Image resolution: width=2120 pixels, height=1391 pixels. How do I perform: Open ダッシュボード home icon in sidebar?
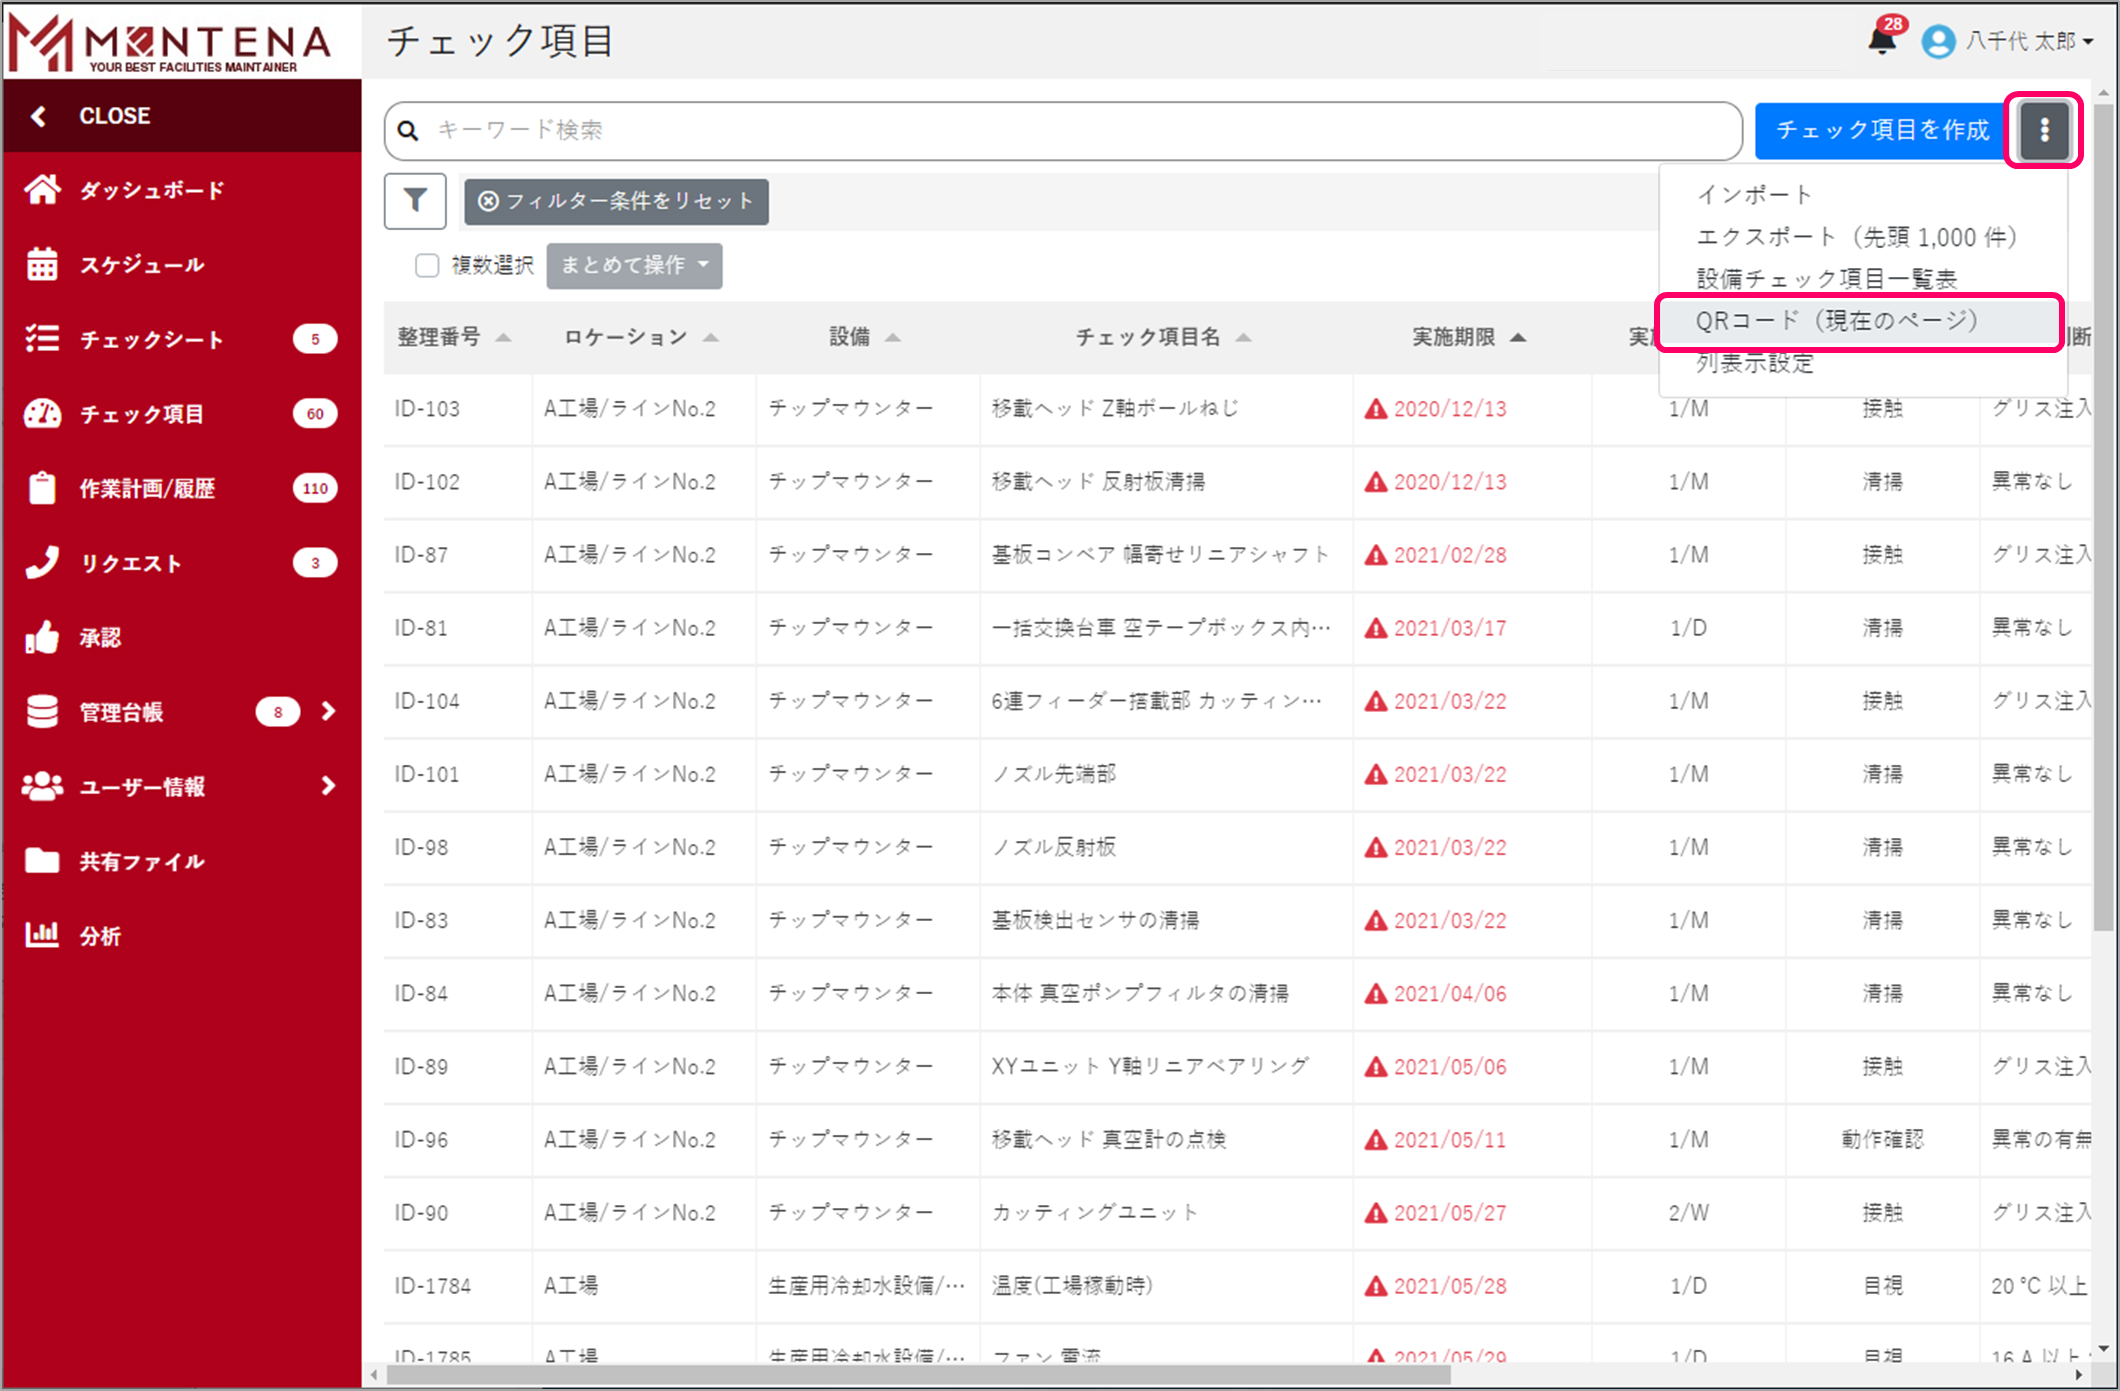42,190
